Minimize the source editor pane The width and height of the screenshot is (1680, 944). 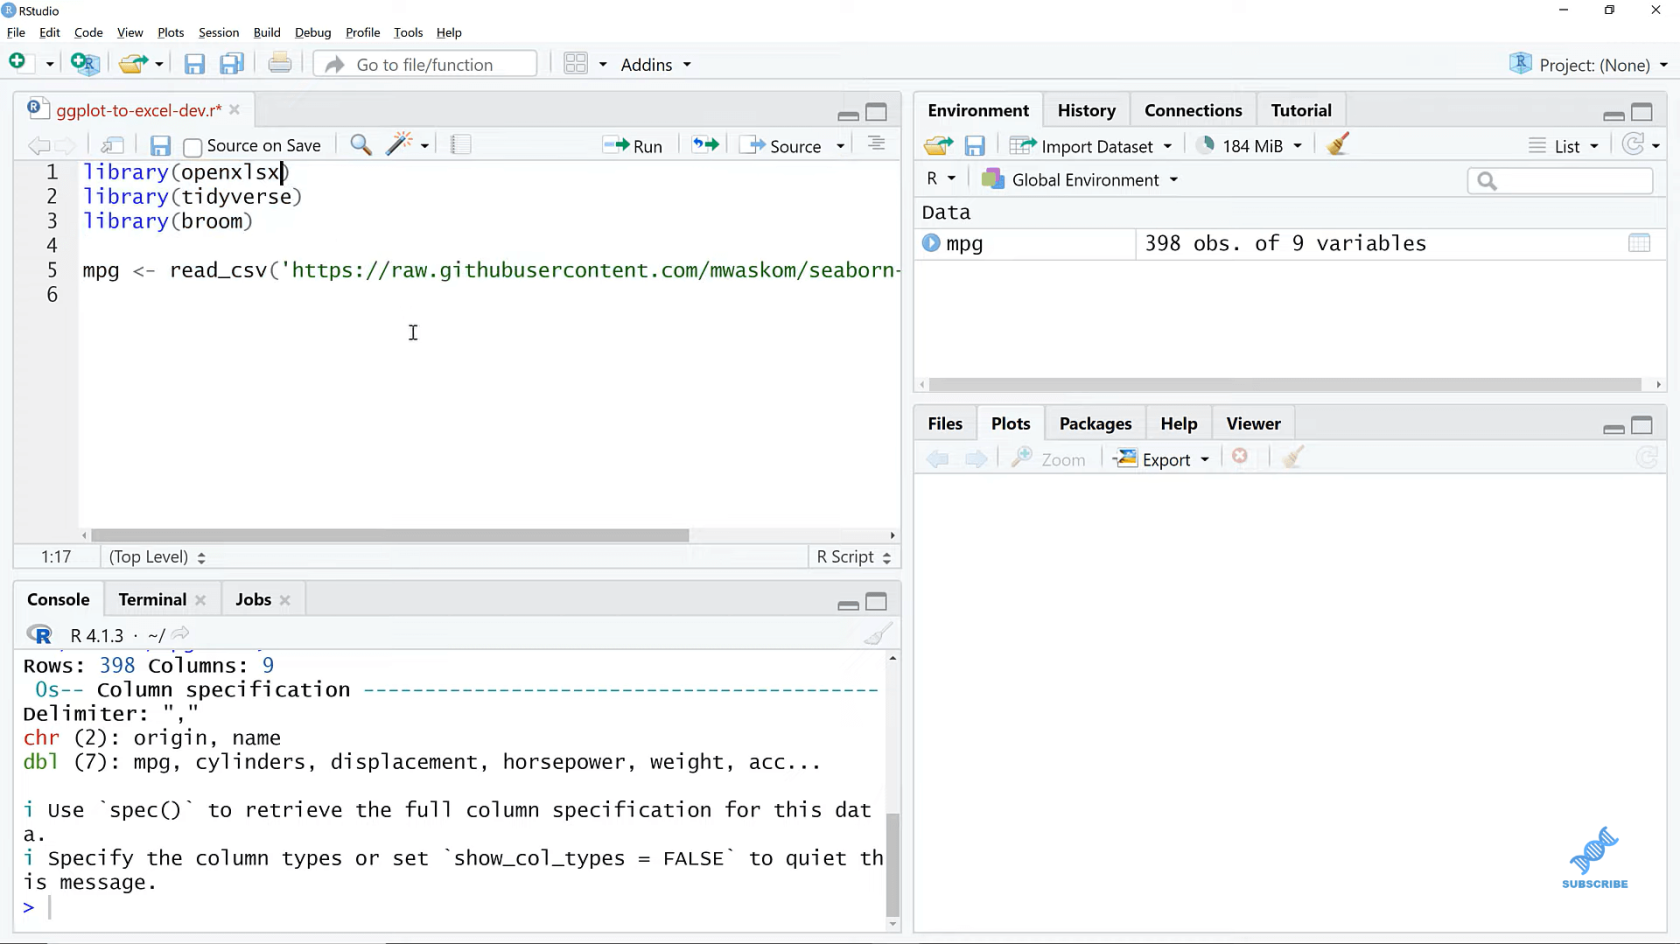pyautogui.click(x=848, y=114)
